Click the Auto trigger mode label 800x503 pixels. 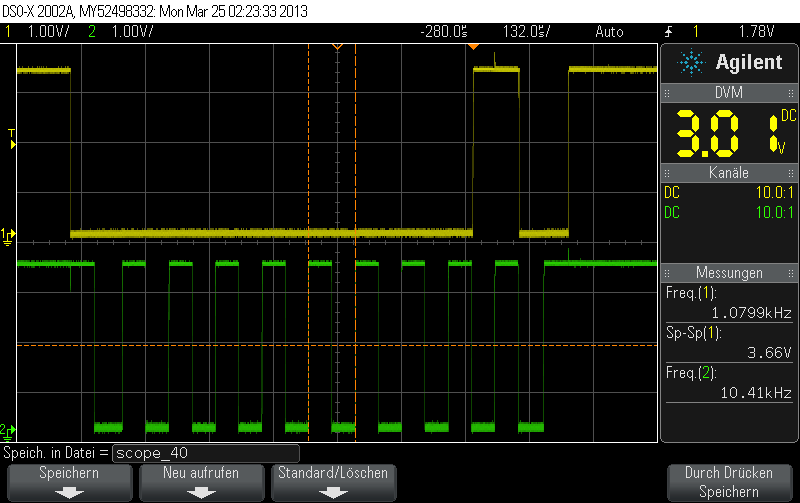(609, 32)
